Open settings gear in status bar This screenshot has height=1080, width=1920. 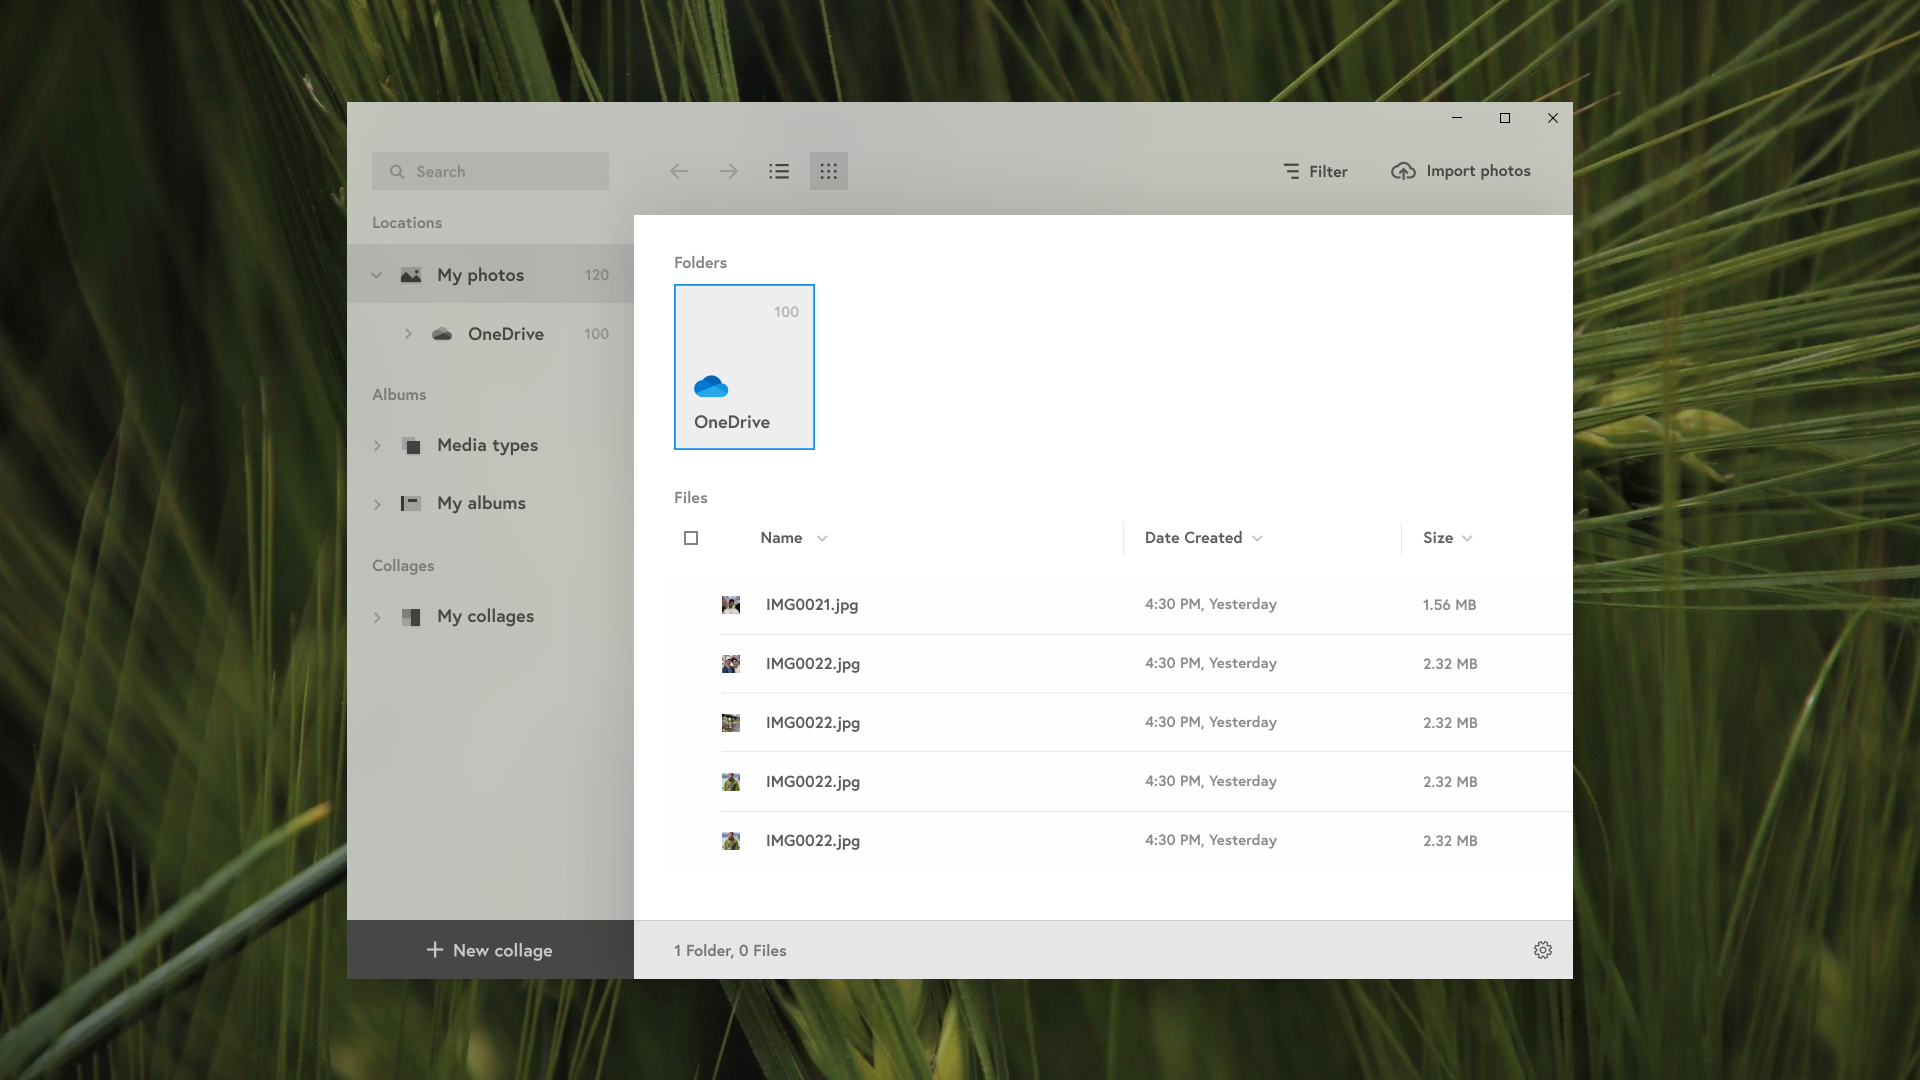pyautogui.click(x=1542, y=950)
